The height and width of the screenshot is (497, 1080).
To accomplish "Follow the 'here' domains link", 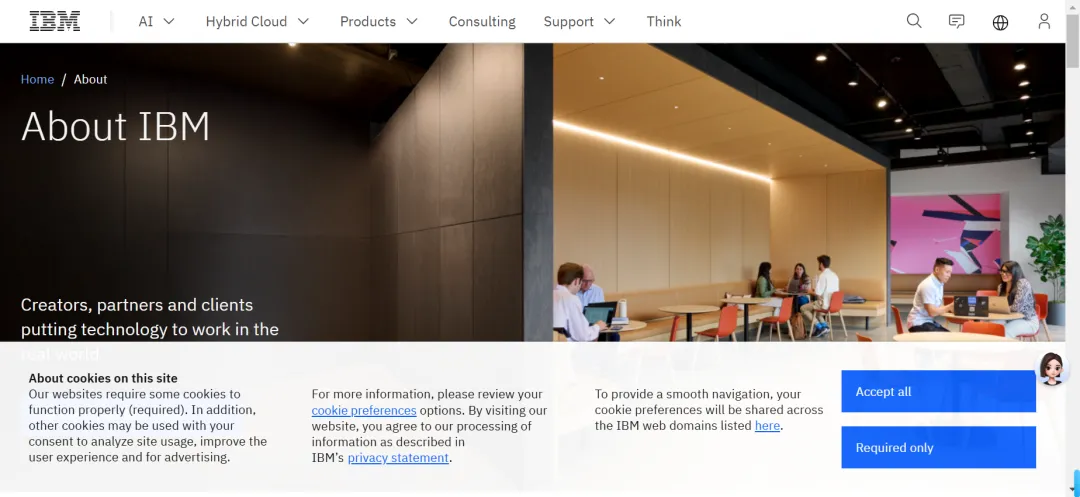I will pos(767,425).
